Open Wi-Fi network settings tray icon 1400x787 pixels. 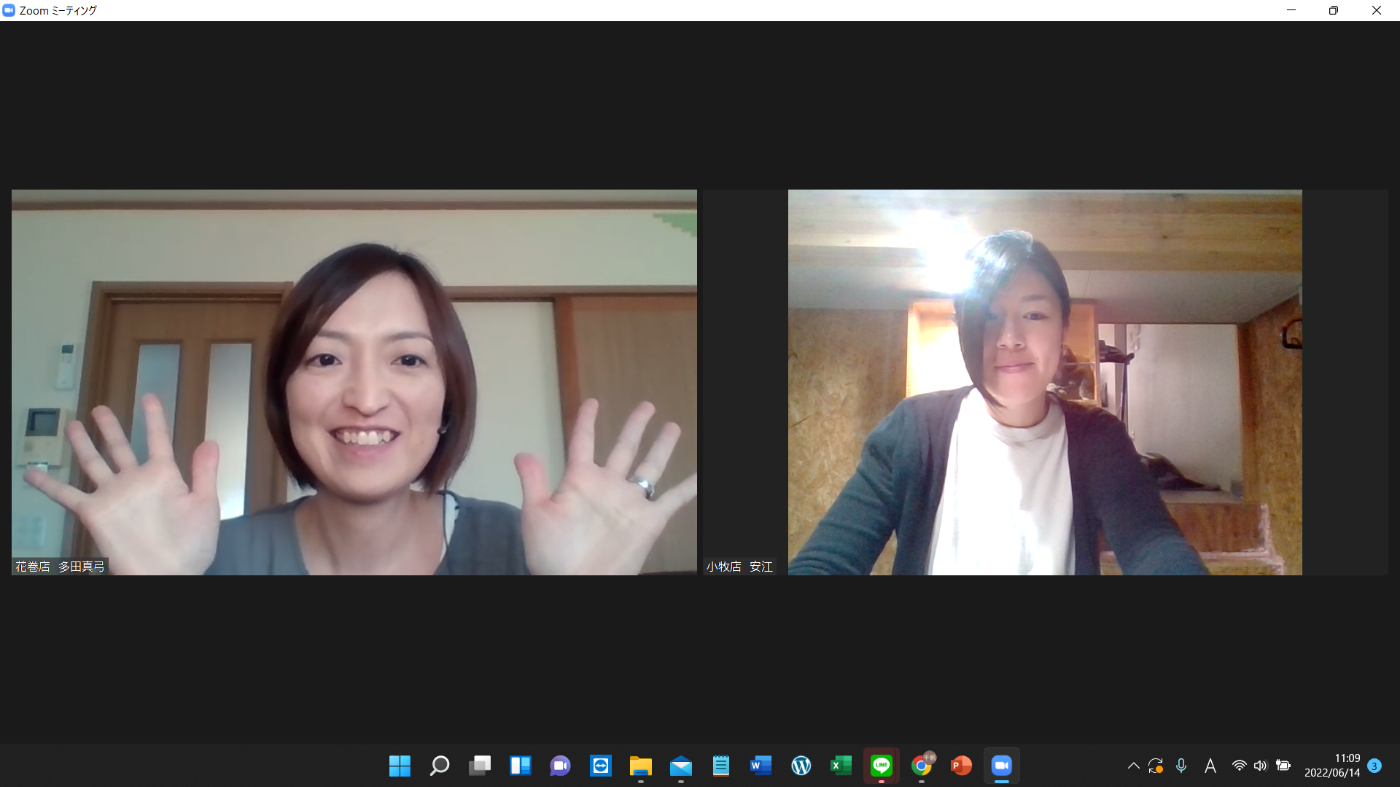point(1239,766)
